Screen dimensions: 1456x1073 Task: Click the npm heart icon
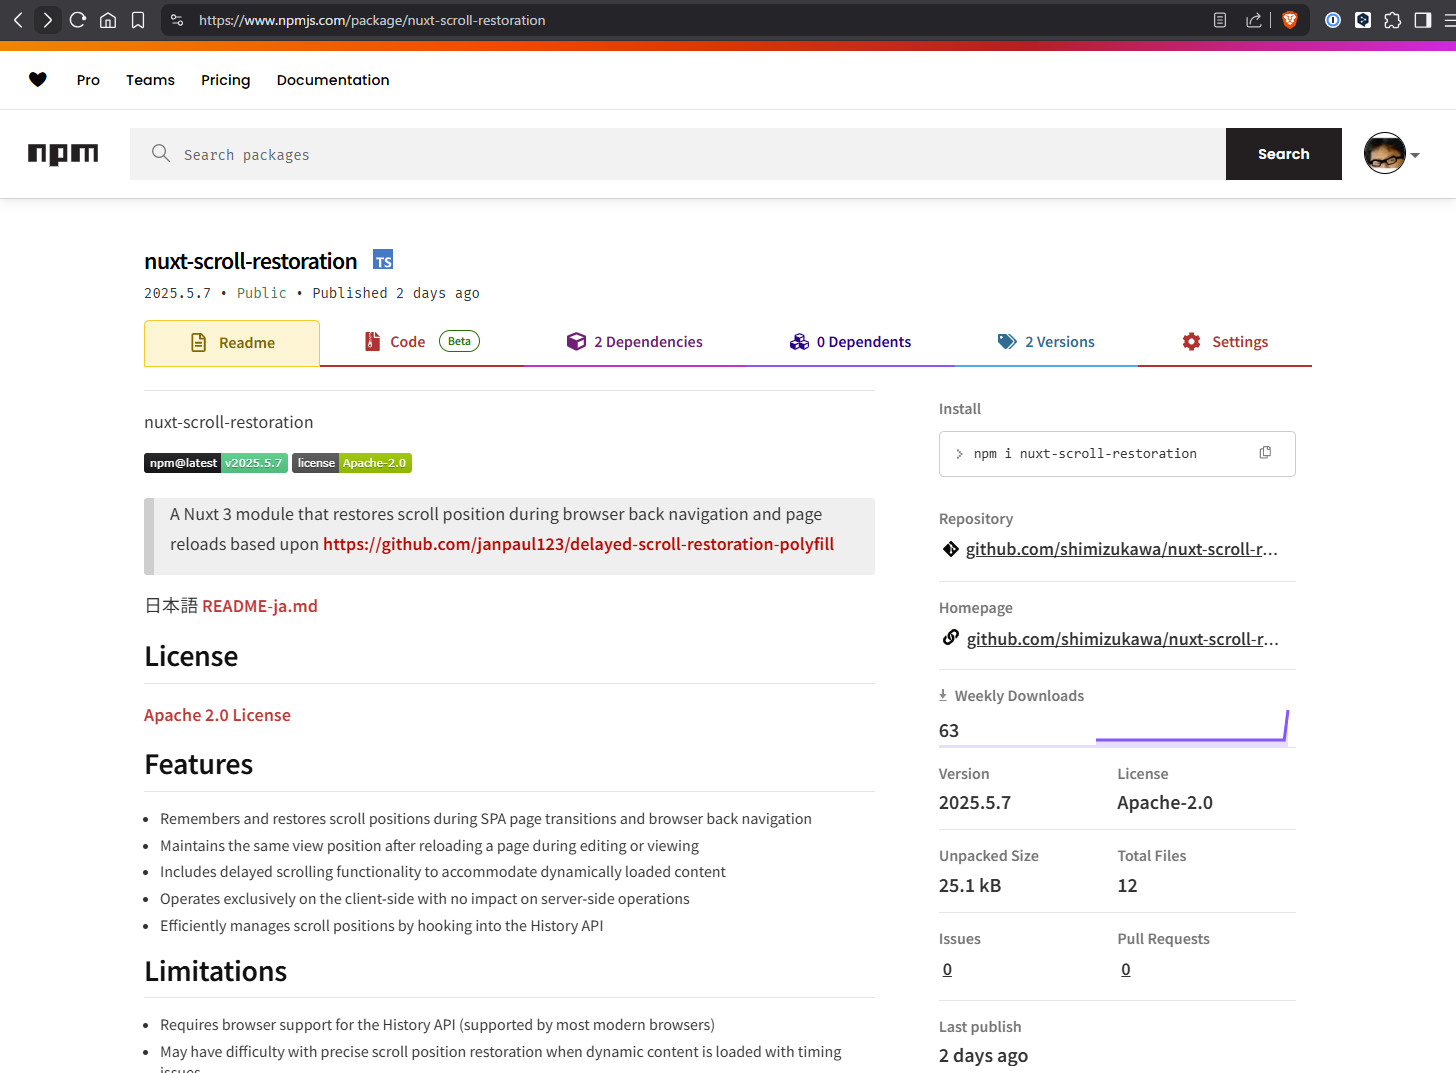tap(38, 80)
